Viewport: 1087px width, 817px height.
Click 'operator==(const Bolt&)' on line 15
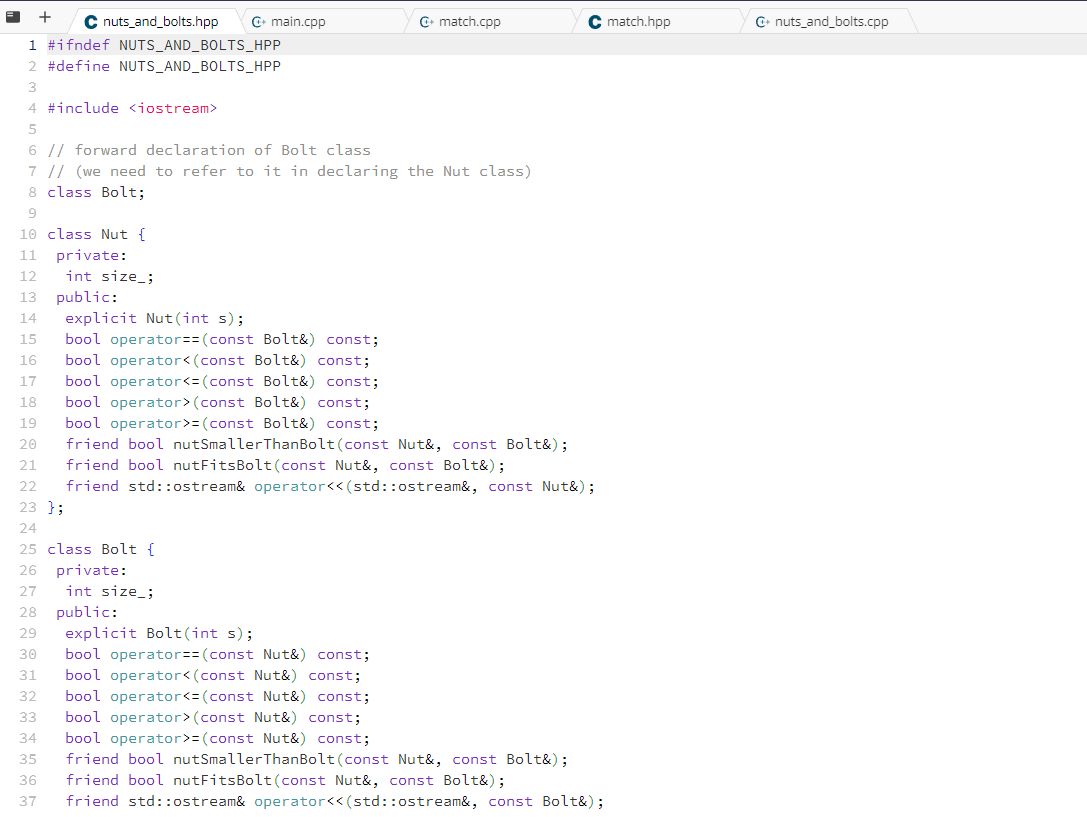[213, 340]
